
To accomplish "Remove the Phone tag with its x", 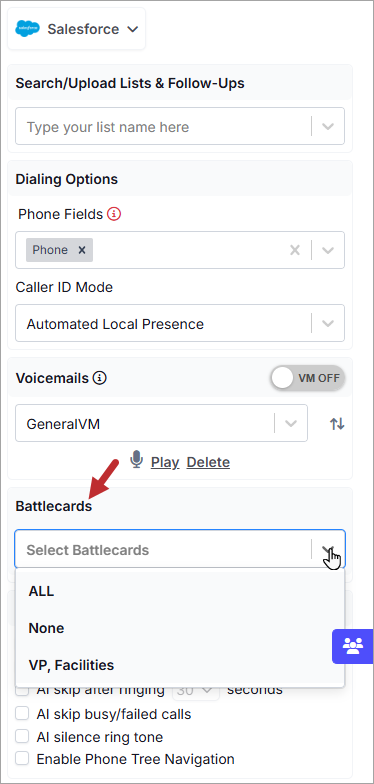I will 82,250.
